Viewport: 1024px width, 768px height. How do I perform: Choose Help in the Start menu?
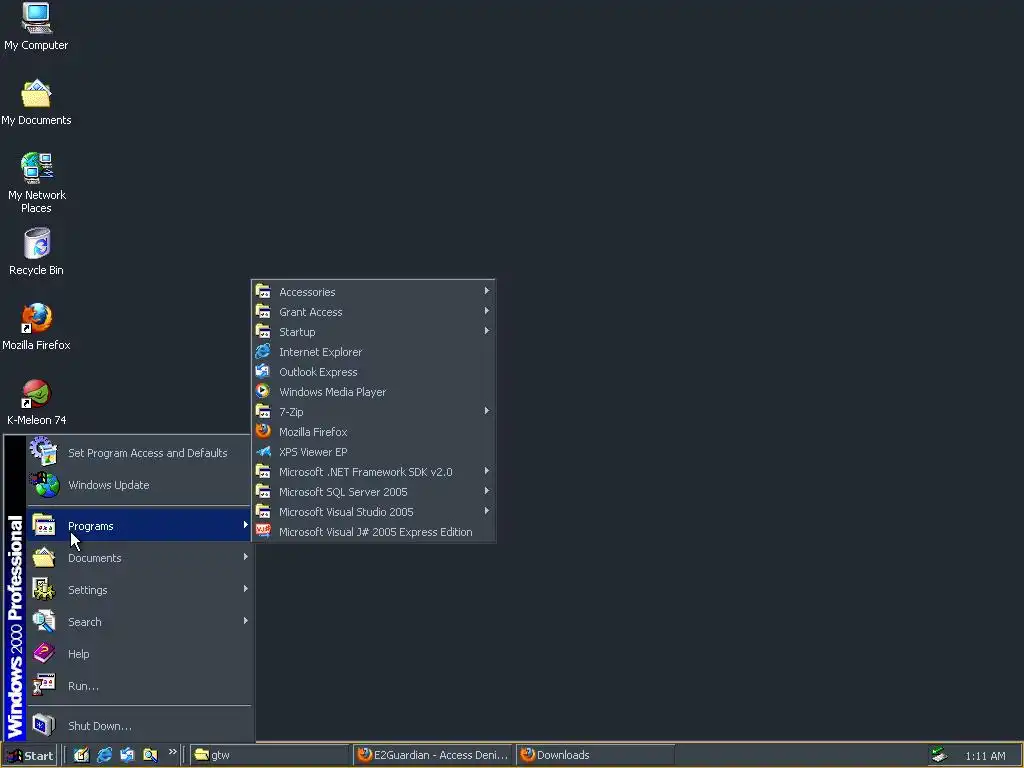139,654
